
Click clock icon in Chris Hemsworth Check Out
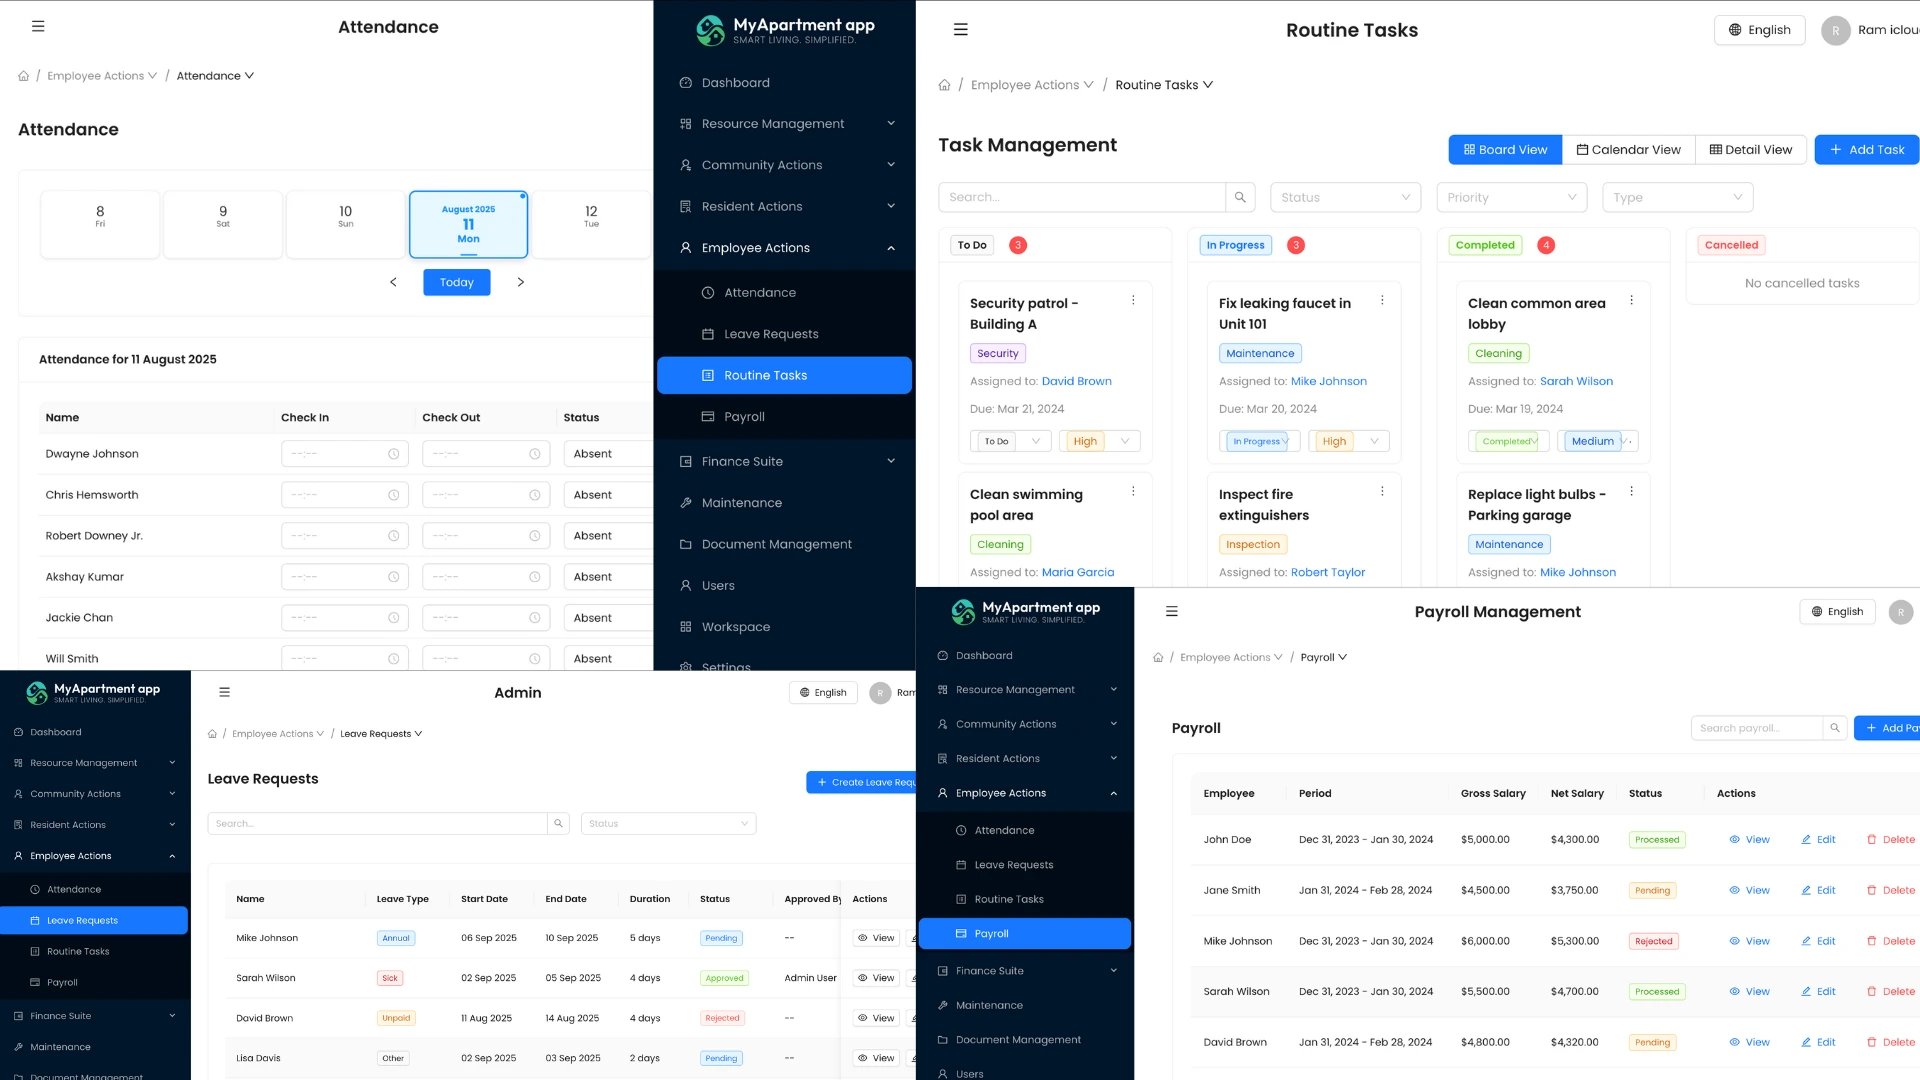pos(534,495)
